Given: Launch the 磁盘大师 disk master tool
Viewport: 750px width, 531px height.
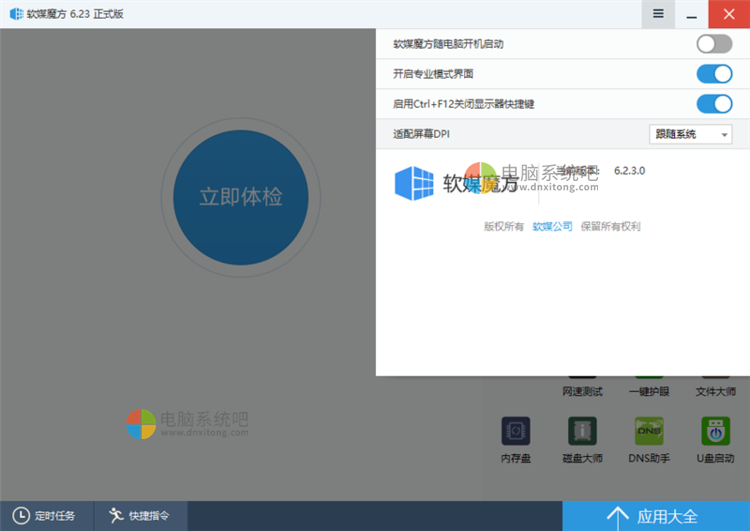Looking at the screenshot, I should coord(581,431).
